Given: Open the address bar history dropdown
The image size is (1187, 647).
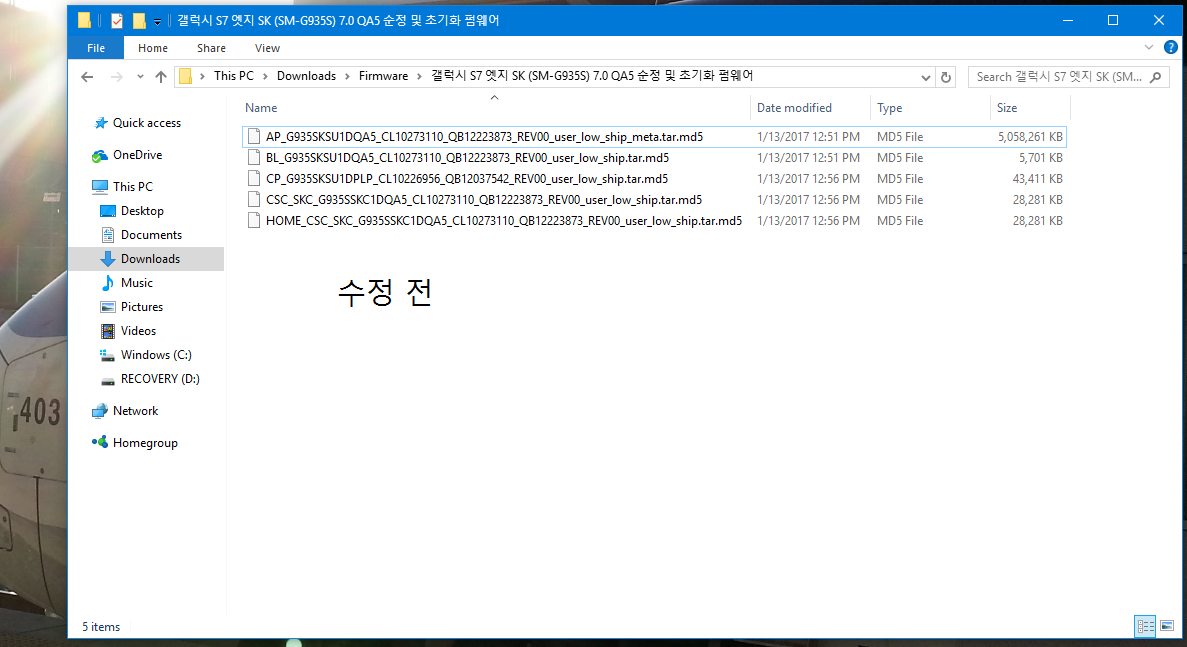Looking at the screenshot, I should [926, 77].
